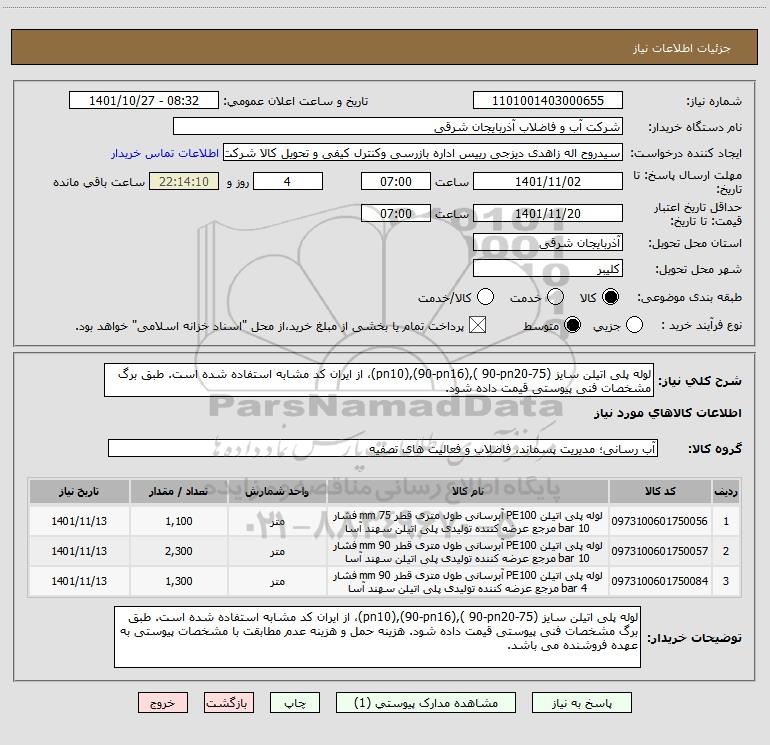
Task: Click the delivery city field کلیبر
Action: (548, 269)
